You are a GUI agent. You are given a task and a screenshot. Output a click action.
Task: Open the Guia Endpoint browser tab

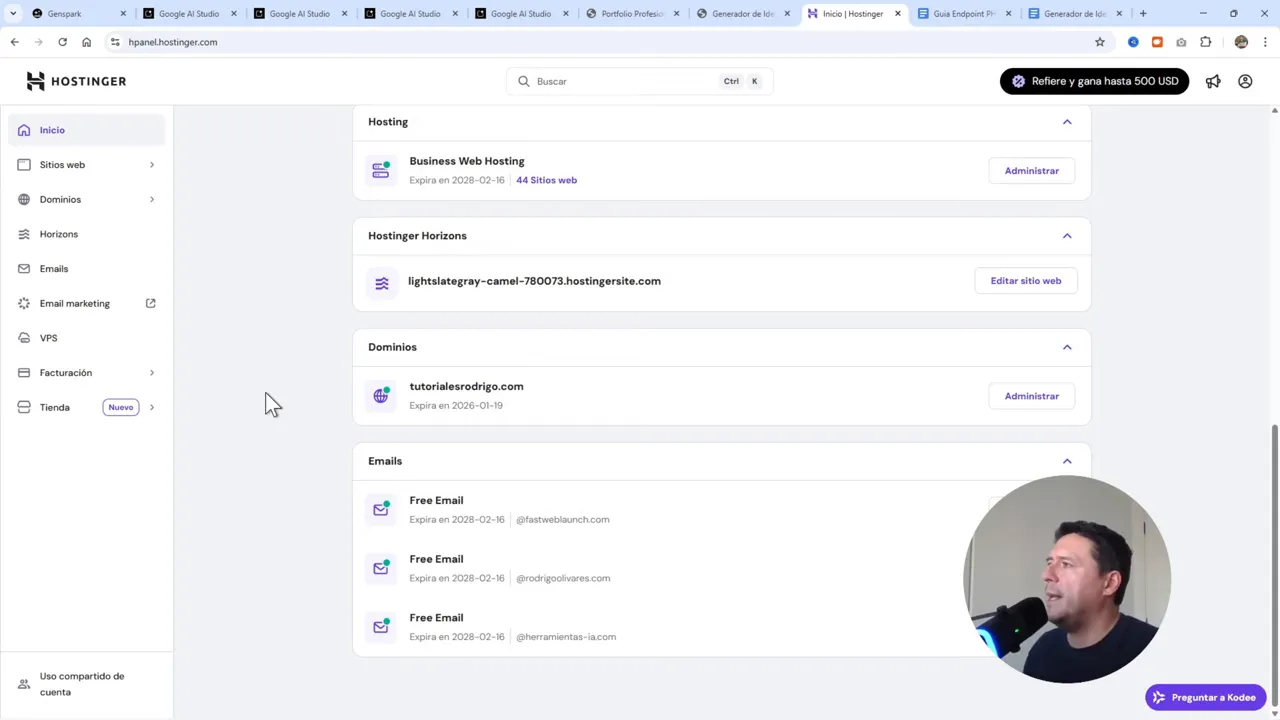pyautogui.click(x=963, y=13)
